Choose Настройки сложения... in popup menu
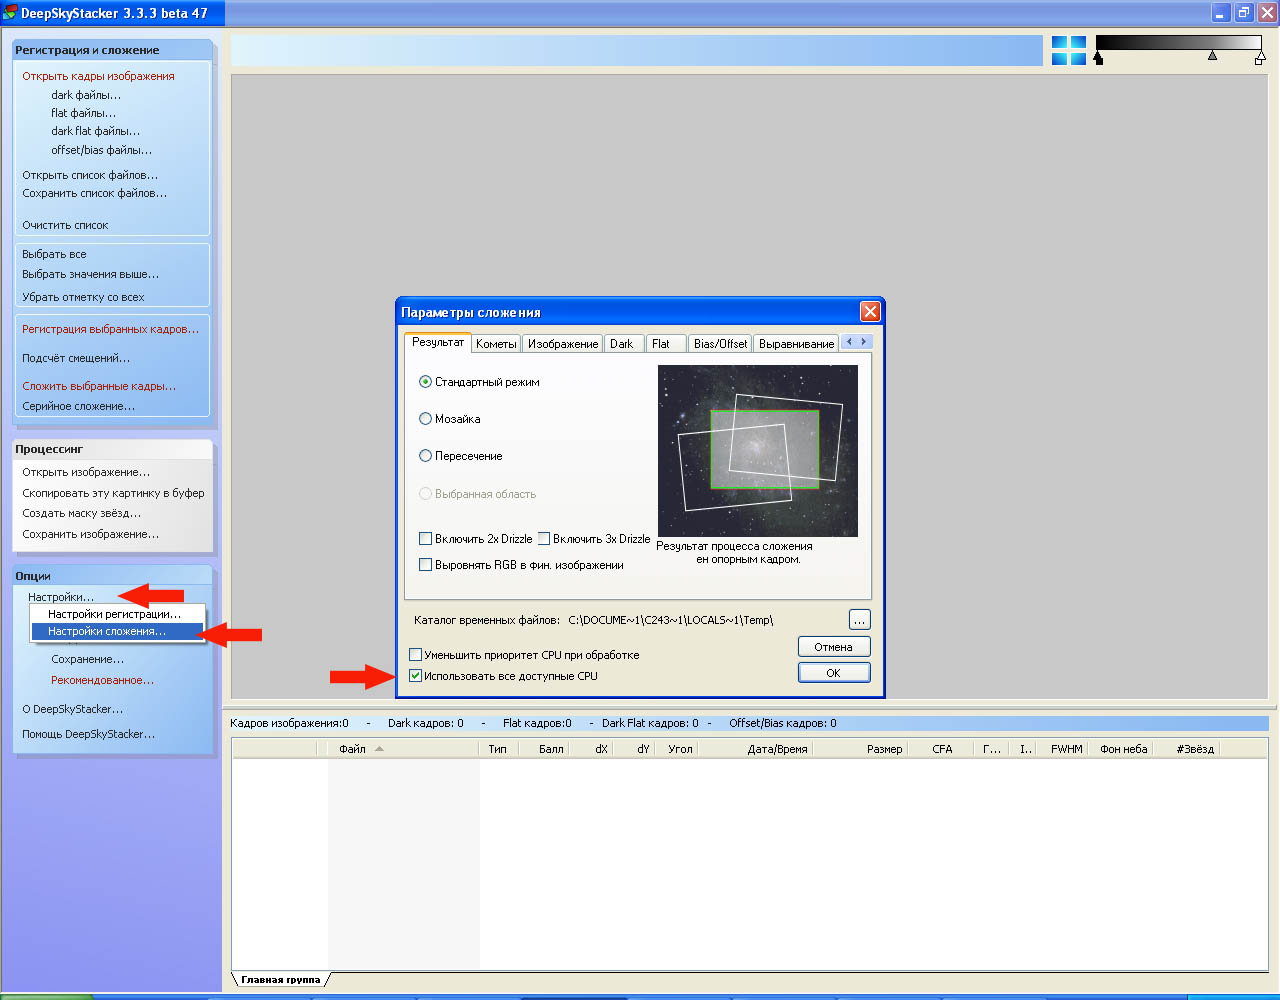 (x=107, y=632)
